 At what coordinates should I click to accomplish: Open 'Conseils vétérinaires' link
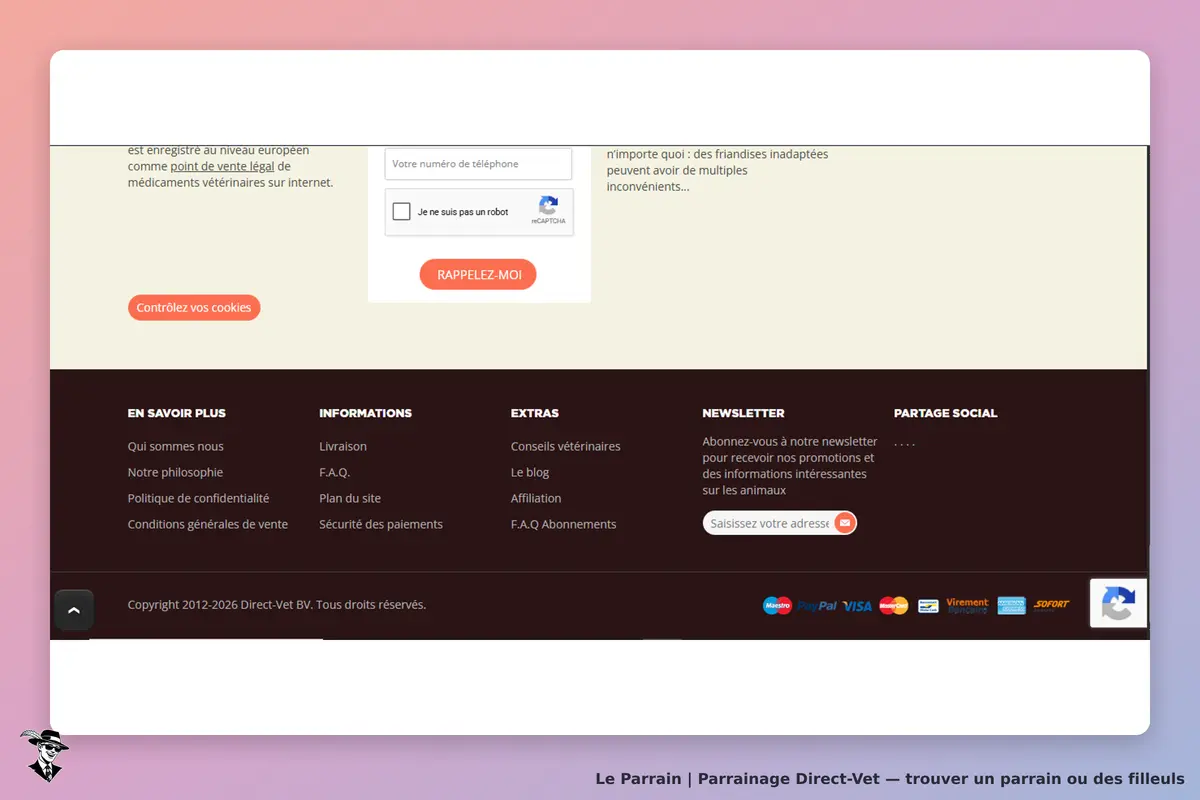tap(566, 446)
